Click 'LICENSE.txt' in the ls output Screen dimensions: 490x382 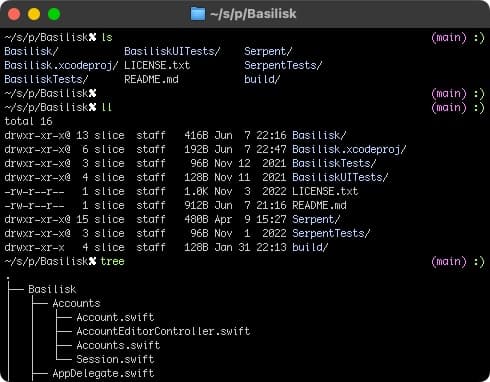pos(157,65)
